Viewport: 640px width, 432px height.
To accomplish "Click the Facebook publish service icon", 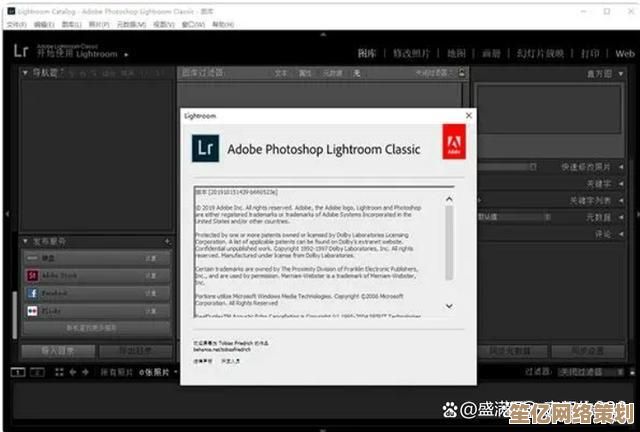I will click(31, 293).
